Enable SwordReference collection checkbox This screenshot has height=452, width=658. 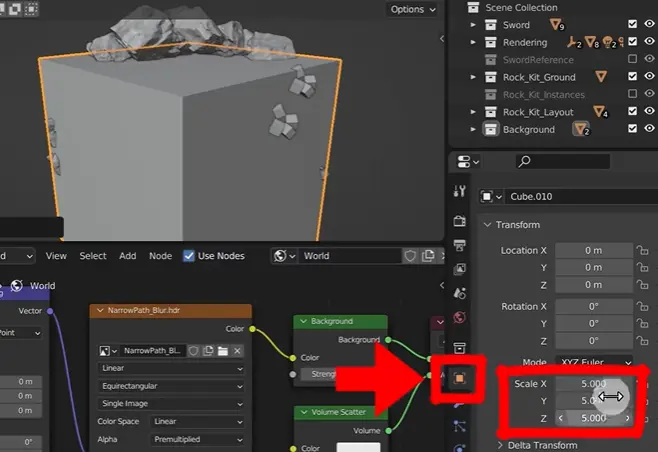click(632, 59)
